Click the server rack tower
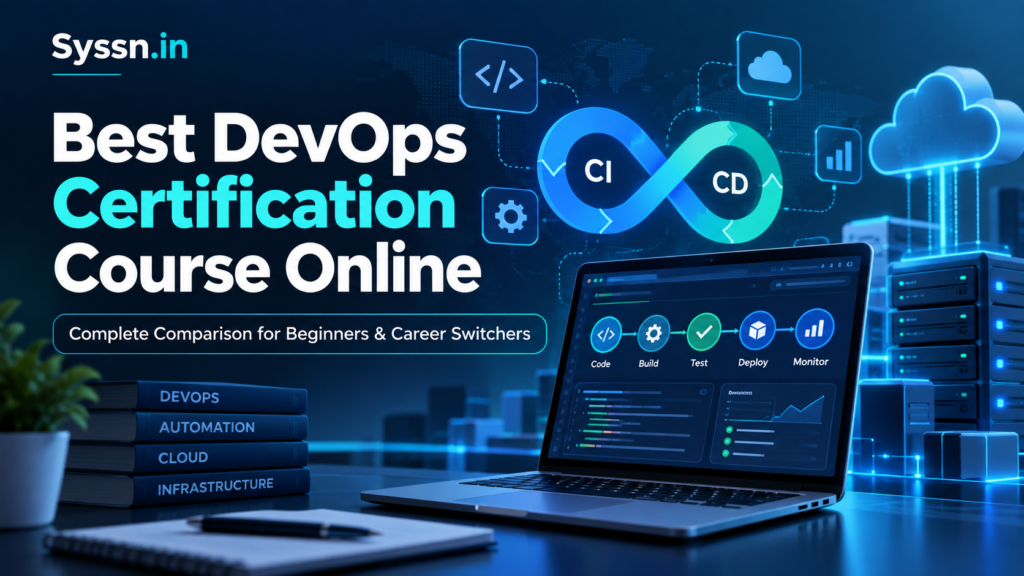This screenshot has height=576, width=1024. click(x=955, y=340)
